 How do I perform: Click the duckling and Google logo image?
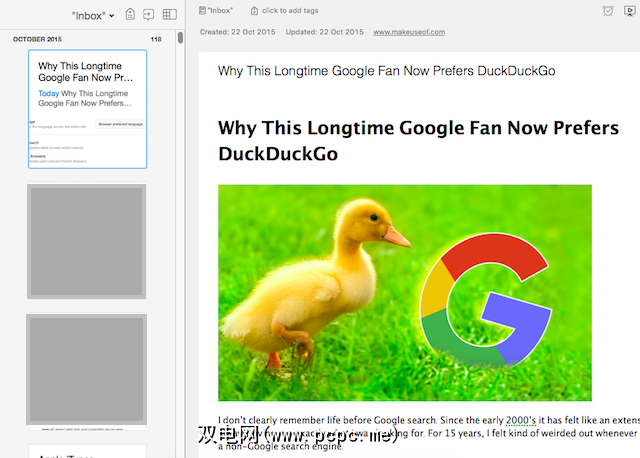405,293
